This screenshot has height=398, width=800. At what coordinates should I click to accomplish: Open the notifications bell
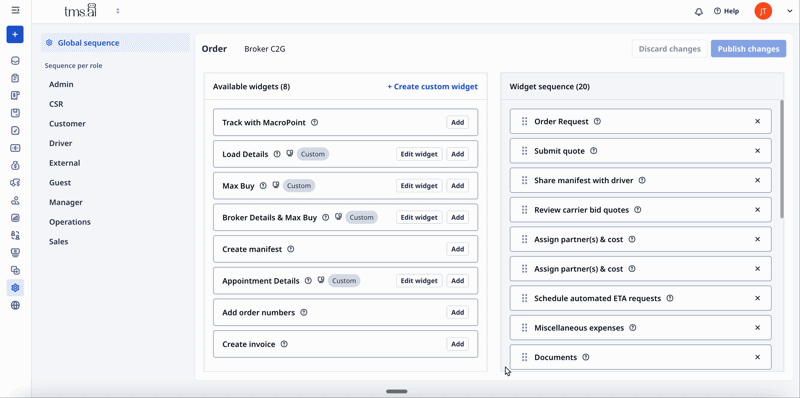click(699, 11)
